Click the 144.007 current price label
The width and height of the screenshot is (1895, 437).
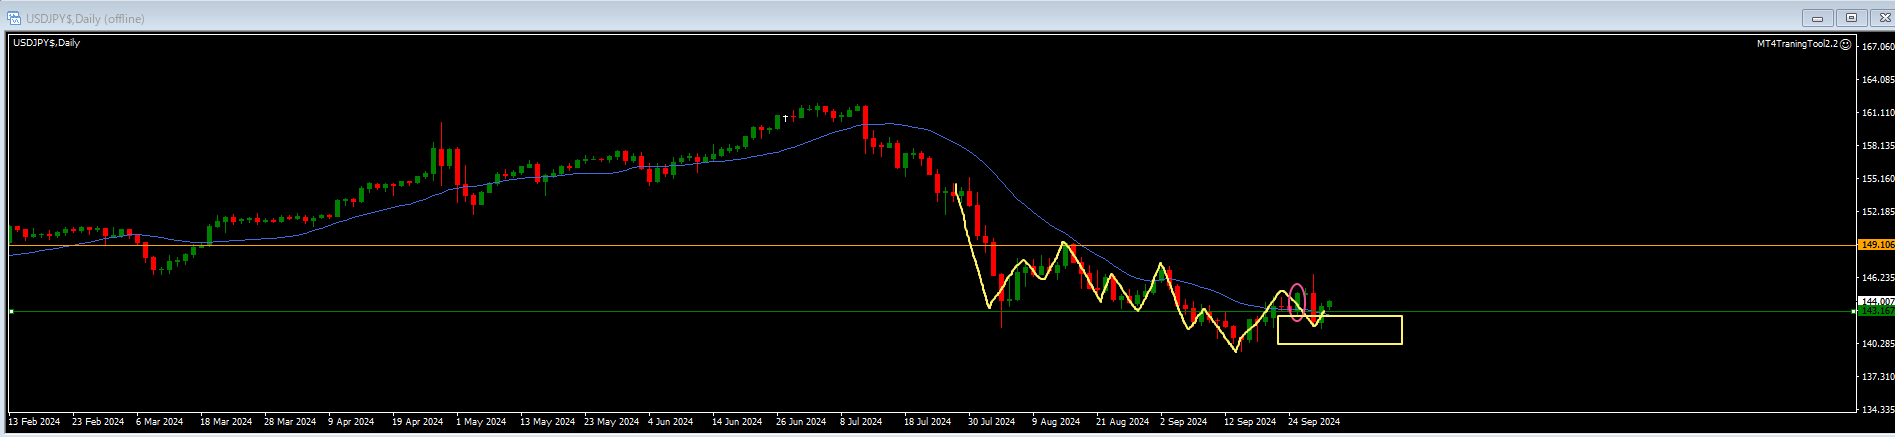click(1876, 301)
